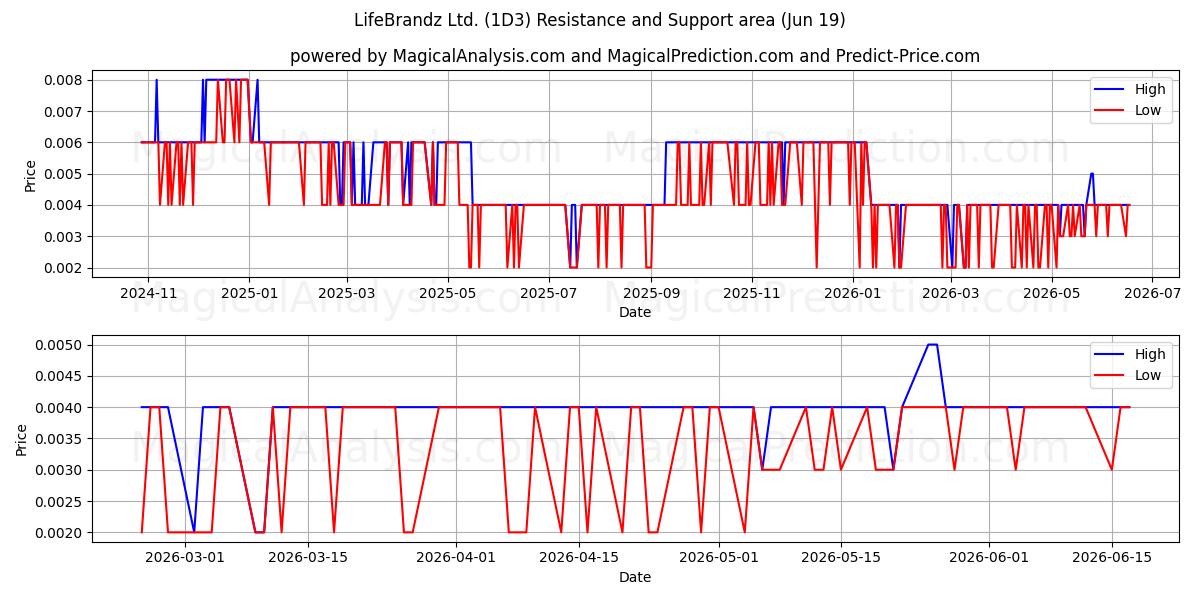Click blue High line sample in top legend
Image resolution: width=1200 pixels, height=600 pixels.
1110,90
